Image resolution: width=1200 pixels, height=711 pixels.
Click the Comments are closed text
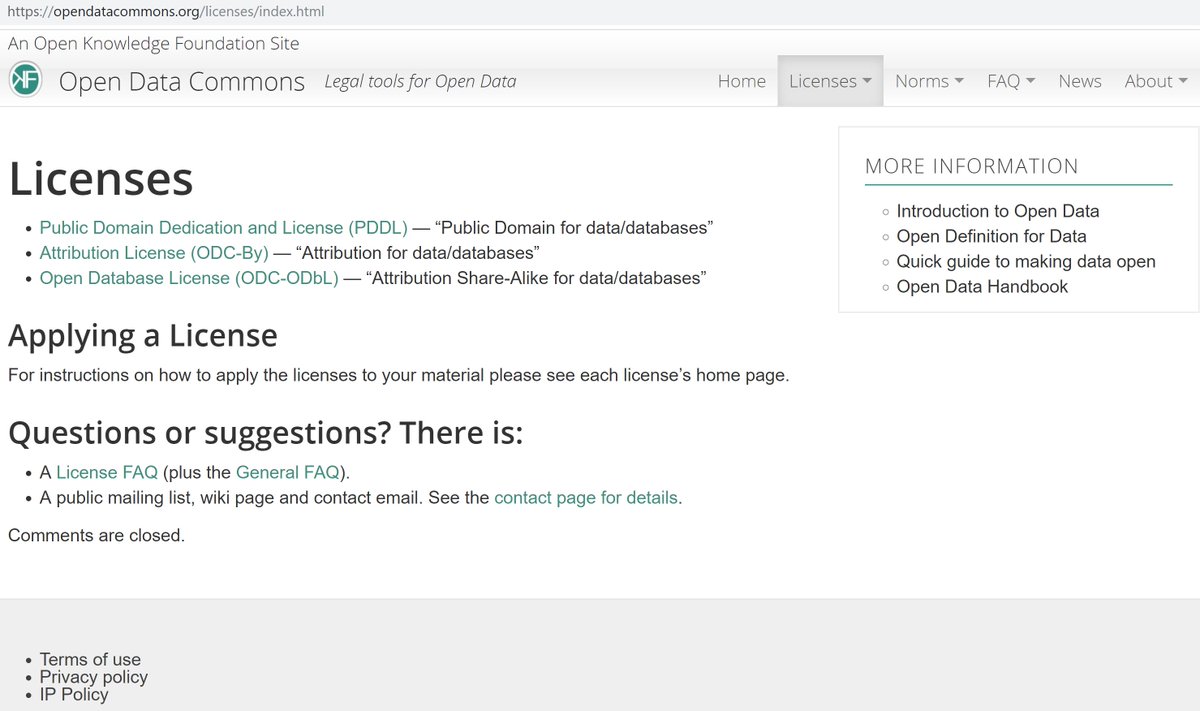[96, 535]
